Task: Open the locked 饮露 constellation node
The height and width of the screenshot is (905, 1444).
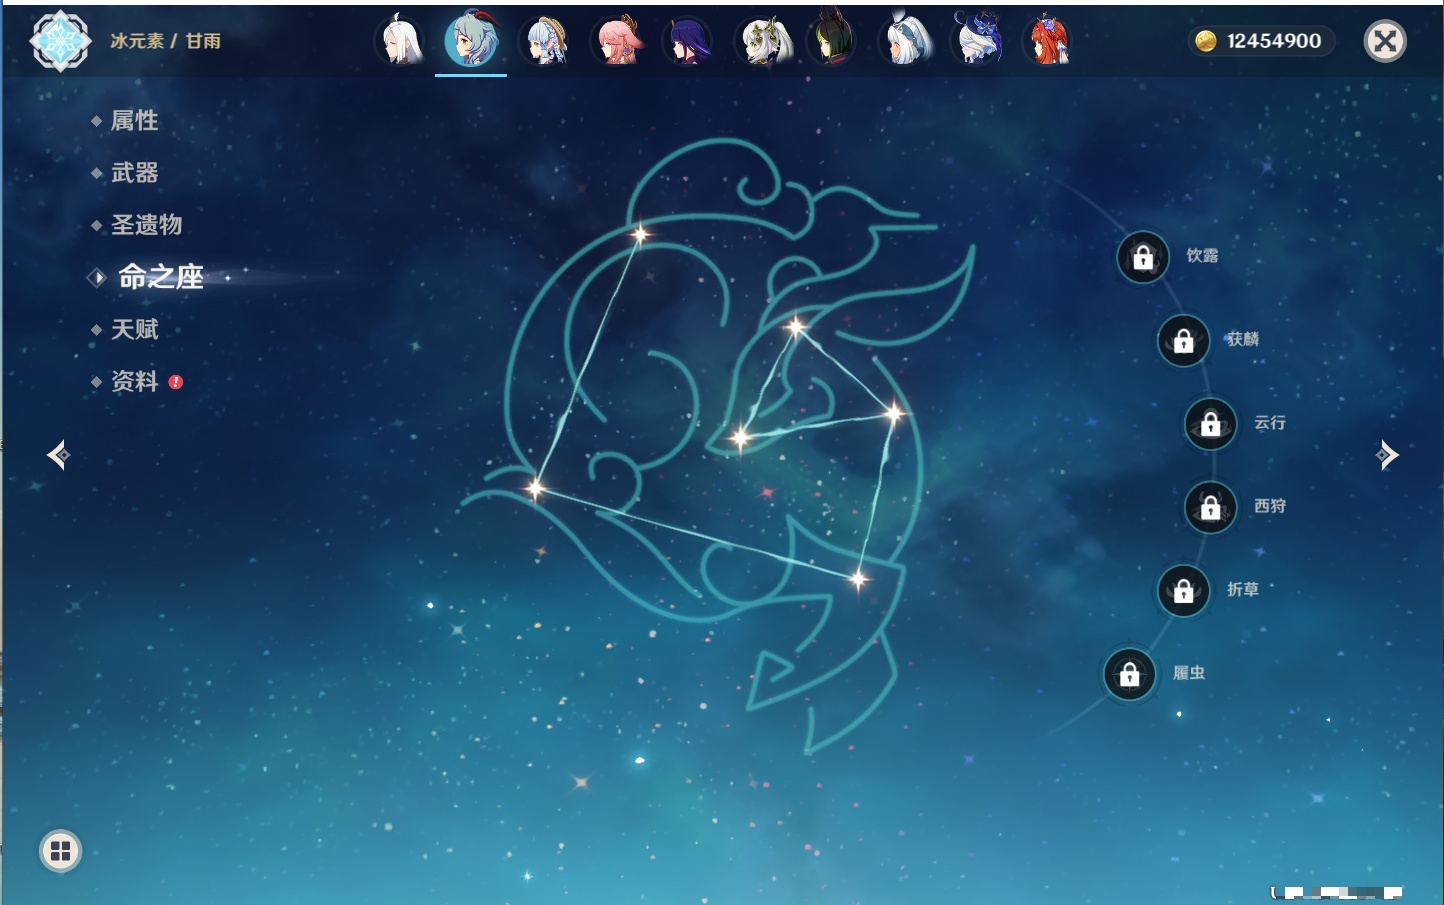Action: pos(1143,258)
